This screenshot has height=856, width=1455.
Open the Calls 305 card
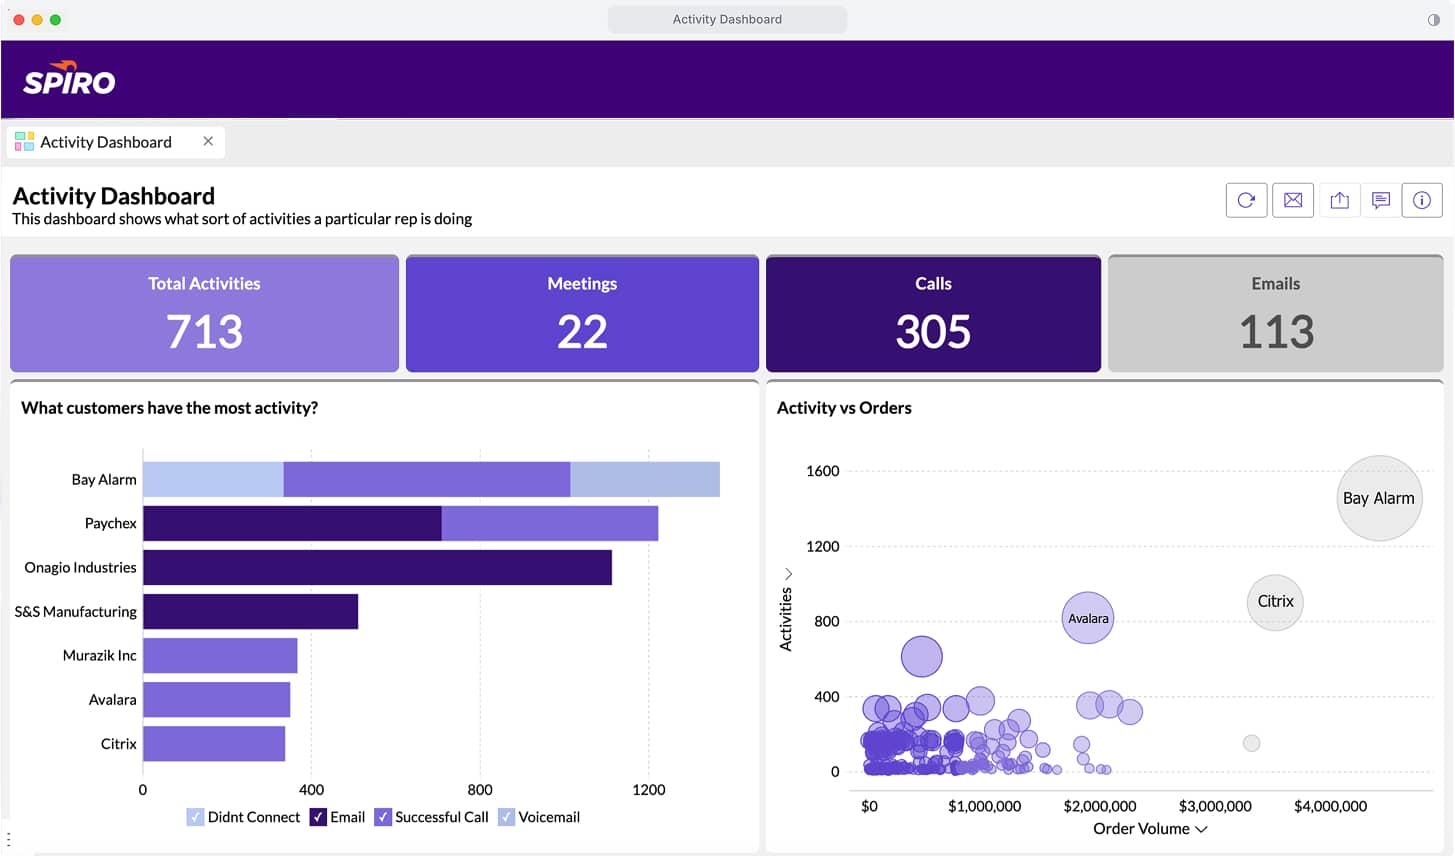(933, 314)
